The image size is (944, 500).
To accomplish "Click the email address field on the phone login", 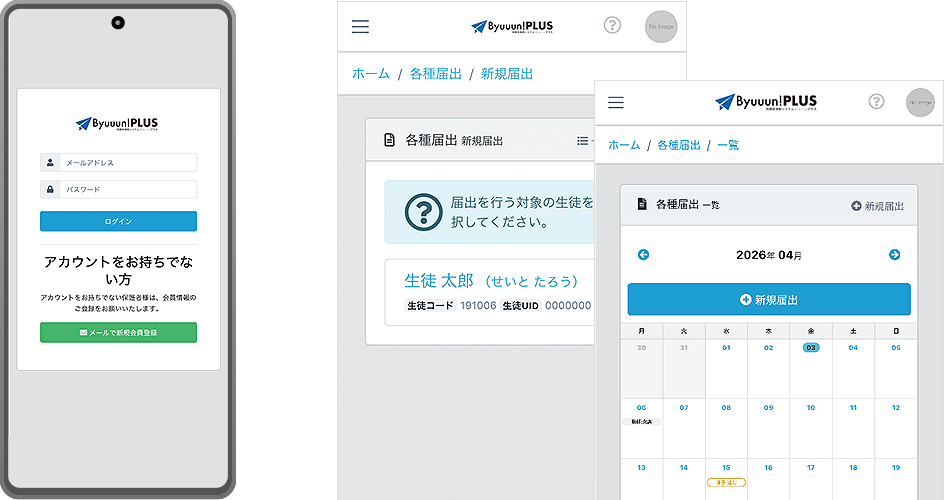I will (128, 162).
